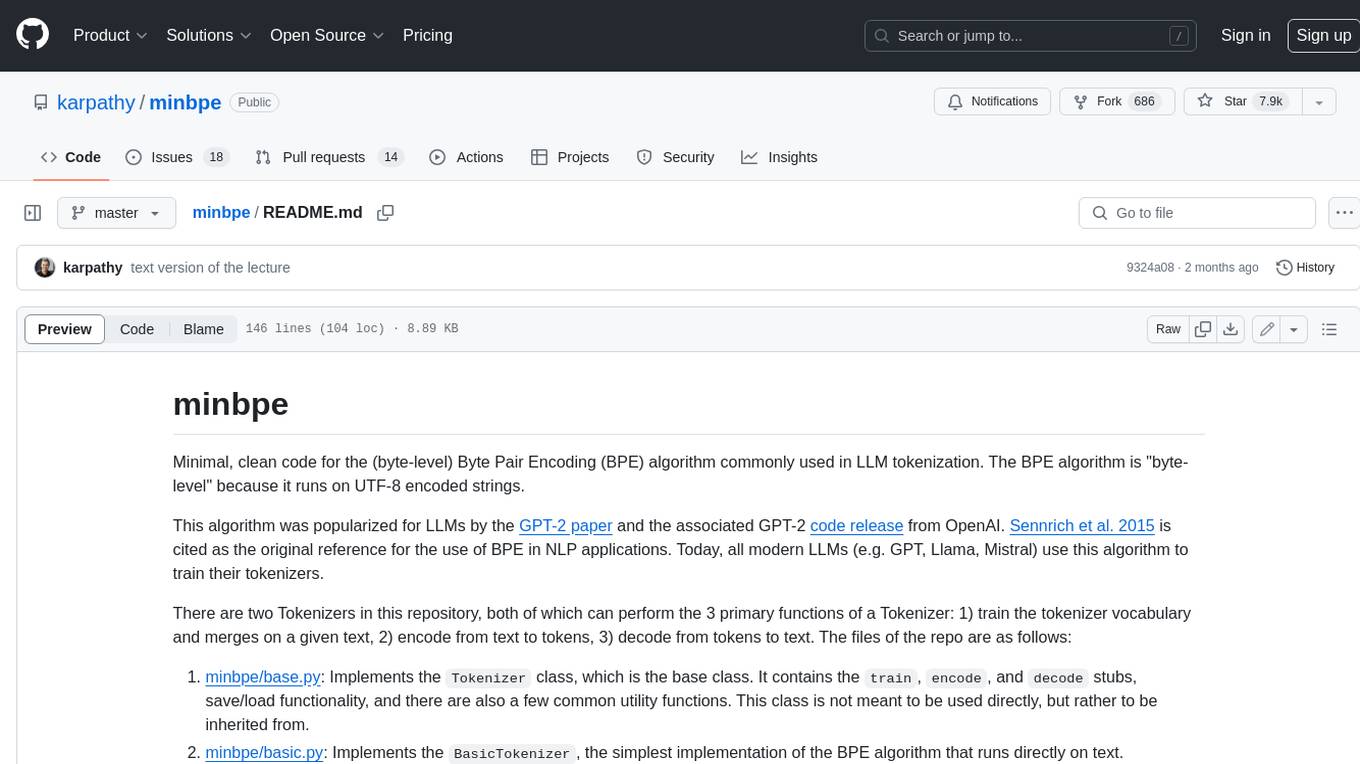Switch to the Issues tab
The image size is (1360, 764).
click(177, 157)
